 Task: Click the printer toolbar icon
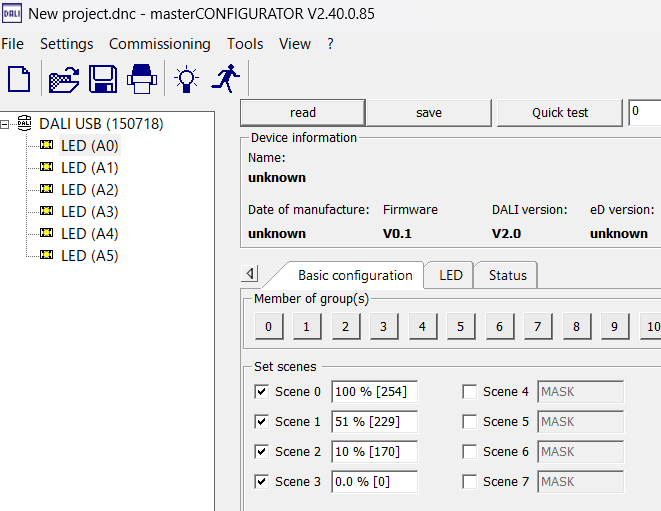click(x=142, y=78)
